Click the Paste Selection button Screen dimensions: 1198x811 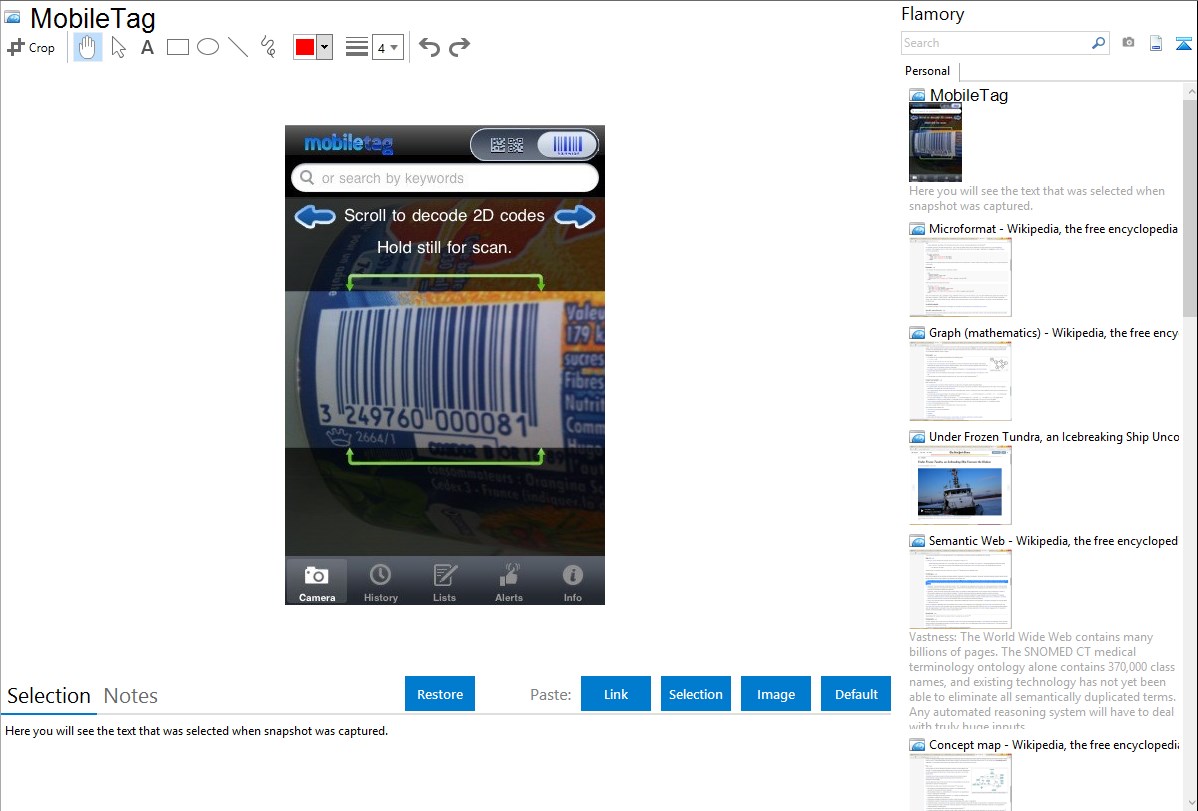(696, 694)
